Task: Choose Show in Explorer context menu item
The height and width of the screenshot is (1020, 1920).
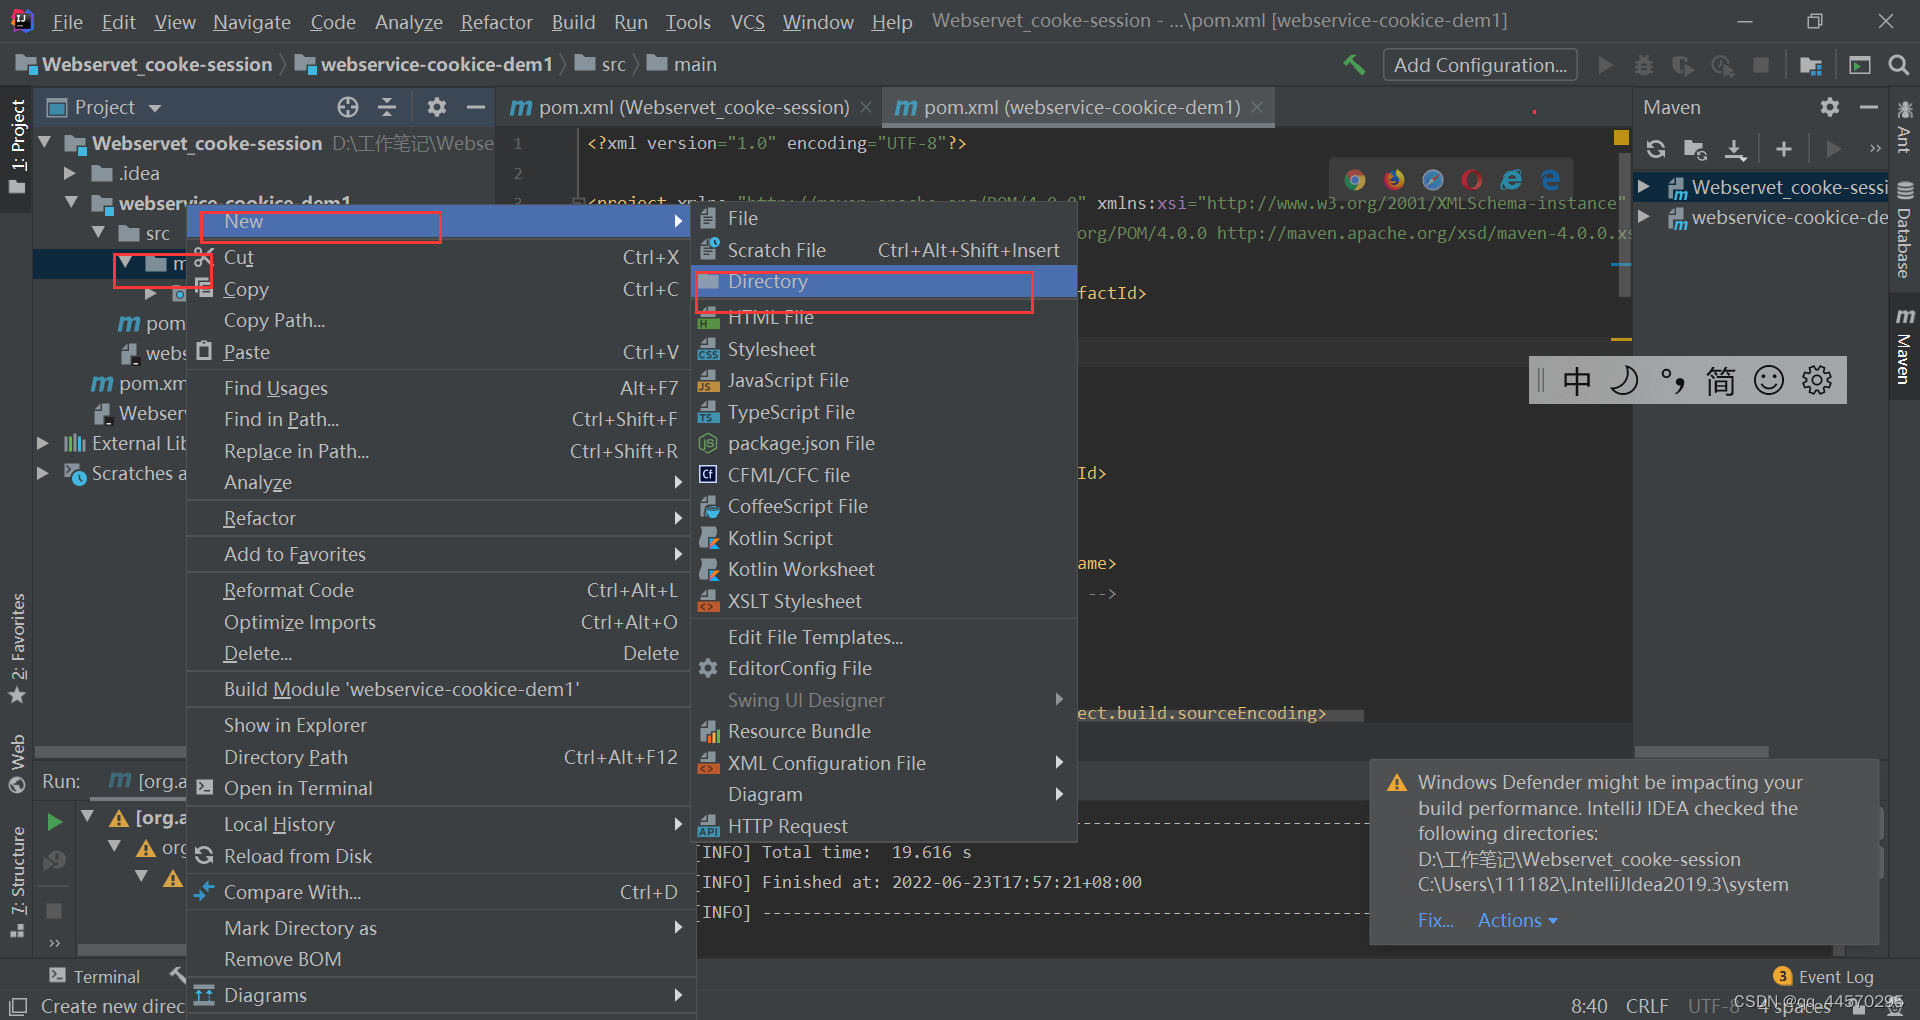Action: pyautogui.click(x=295, y=725)
